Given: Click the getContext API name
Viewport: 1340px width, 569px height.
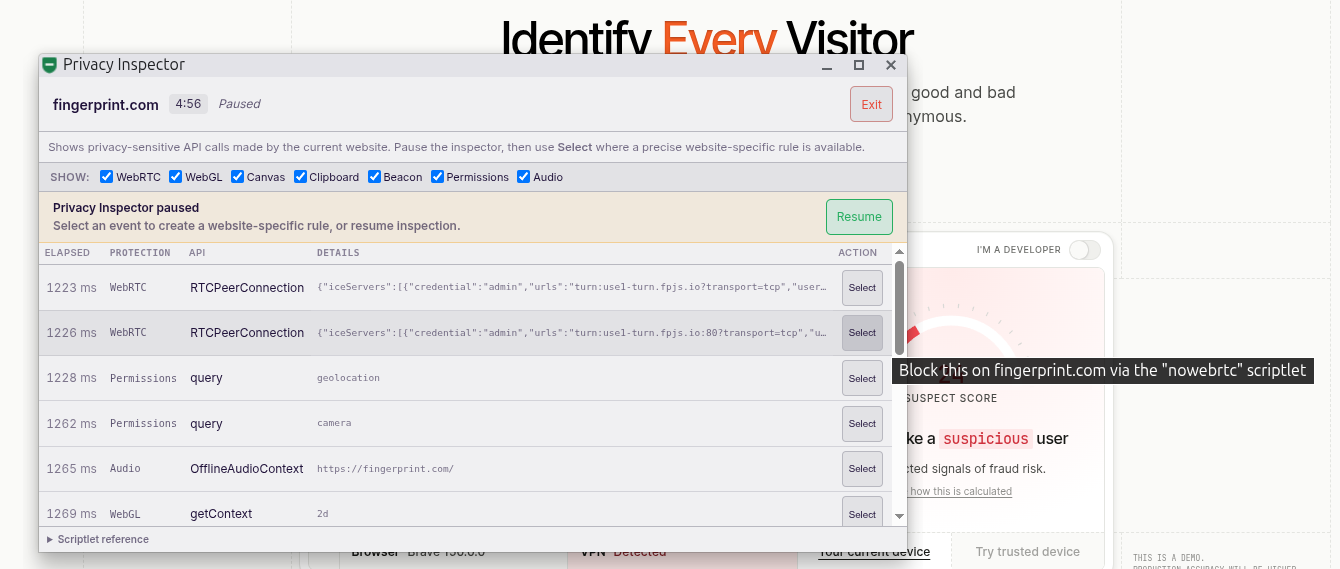Looking at the screenshot, I should (x=221, y=514).
